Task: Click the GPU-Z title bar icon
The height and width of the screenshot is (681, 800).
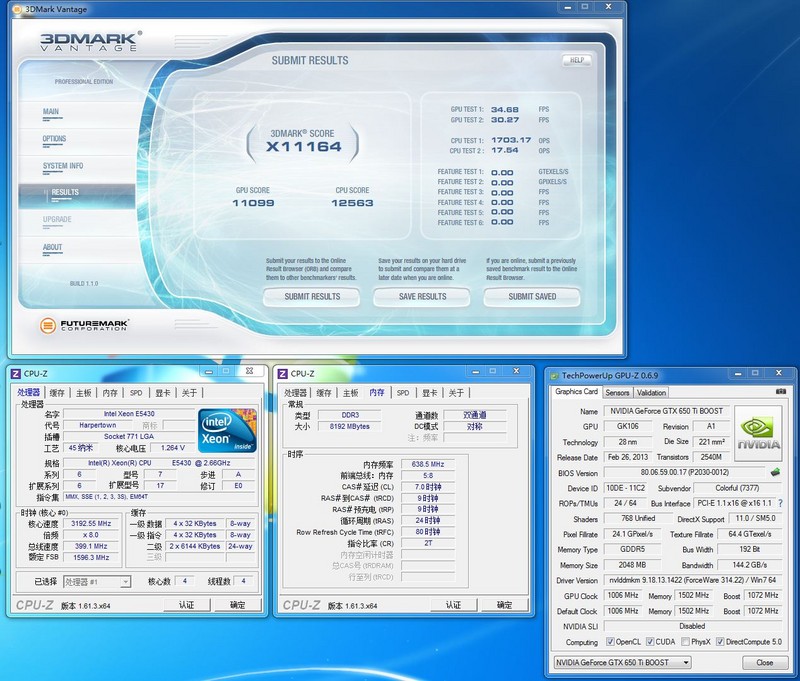Action: tap(555, 376)
